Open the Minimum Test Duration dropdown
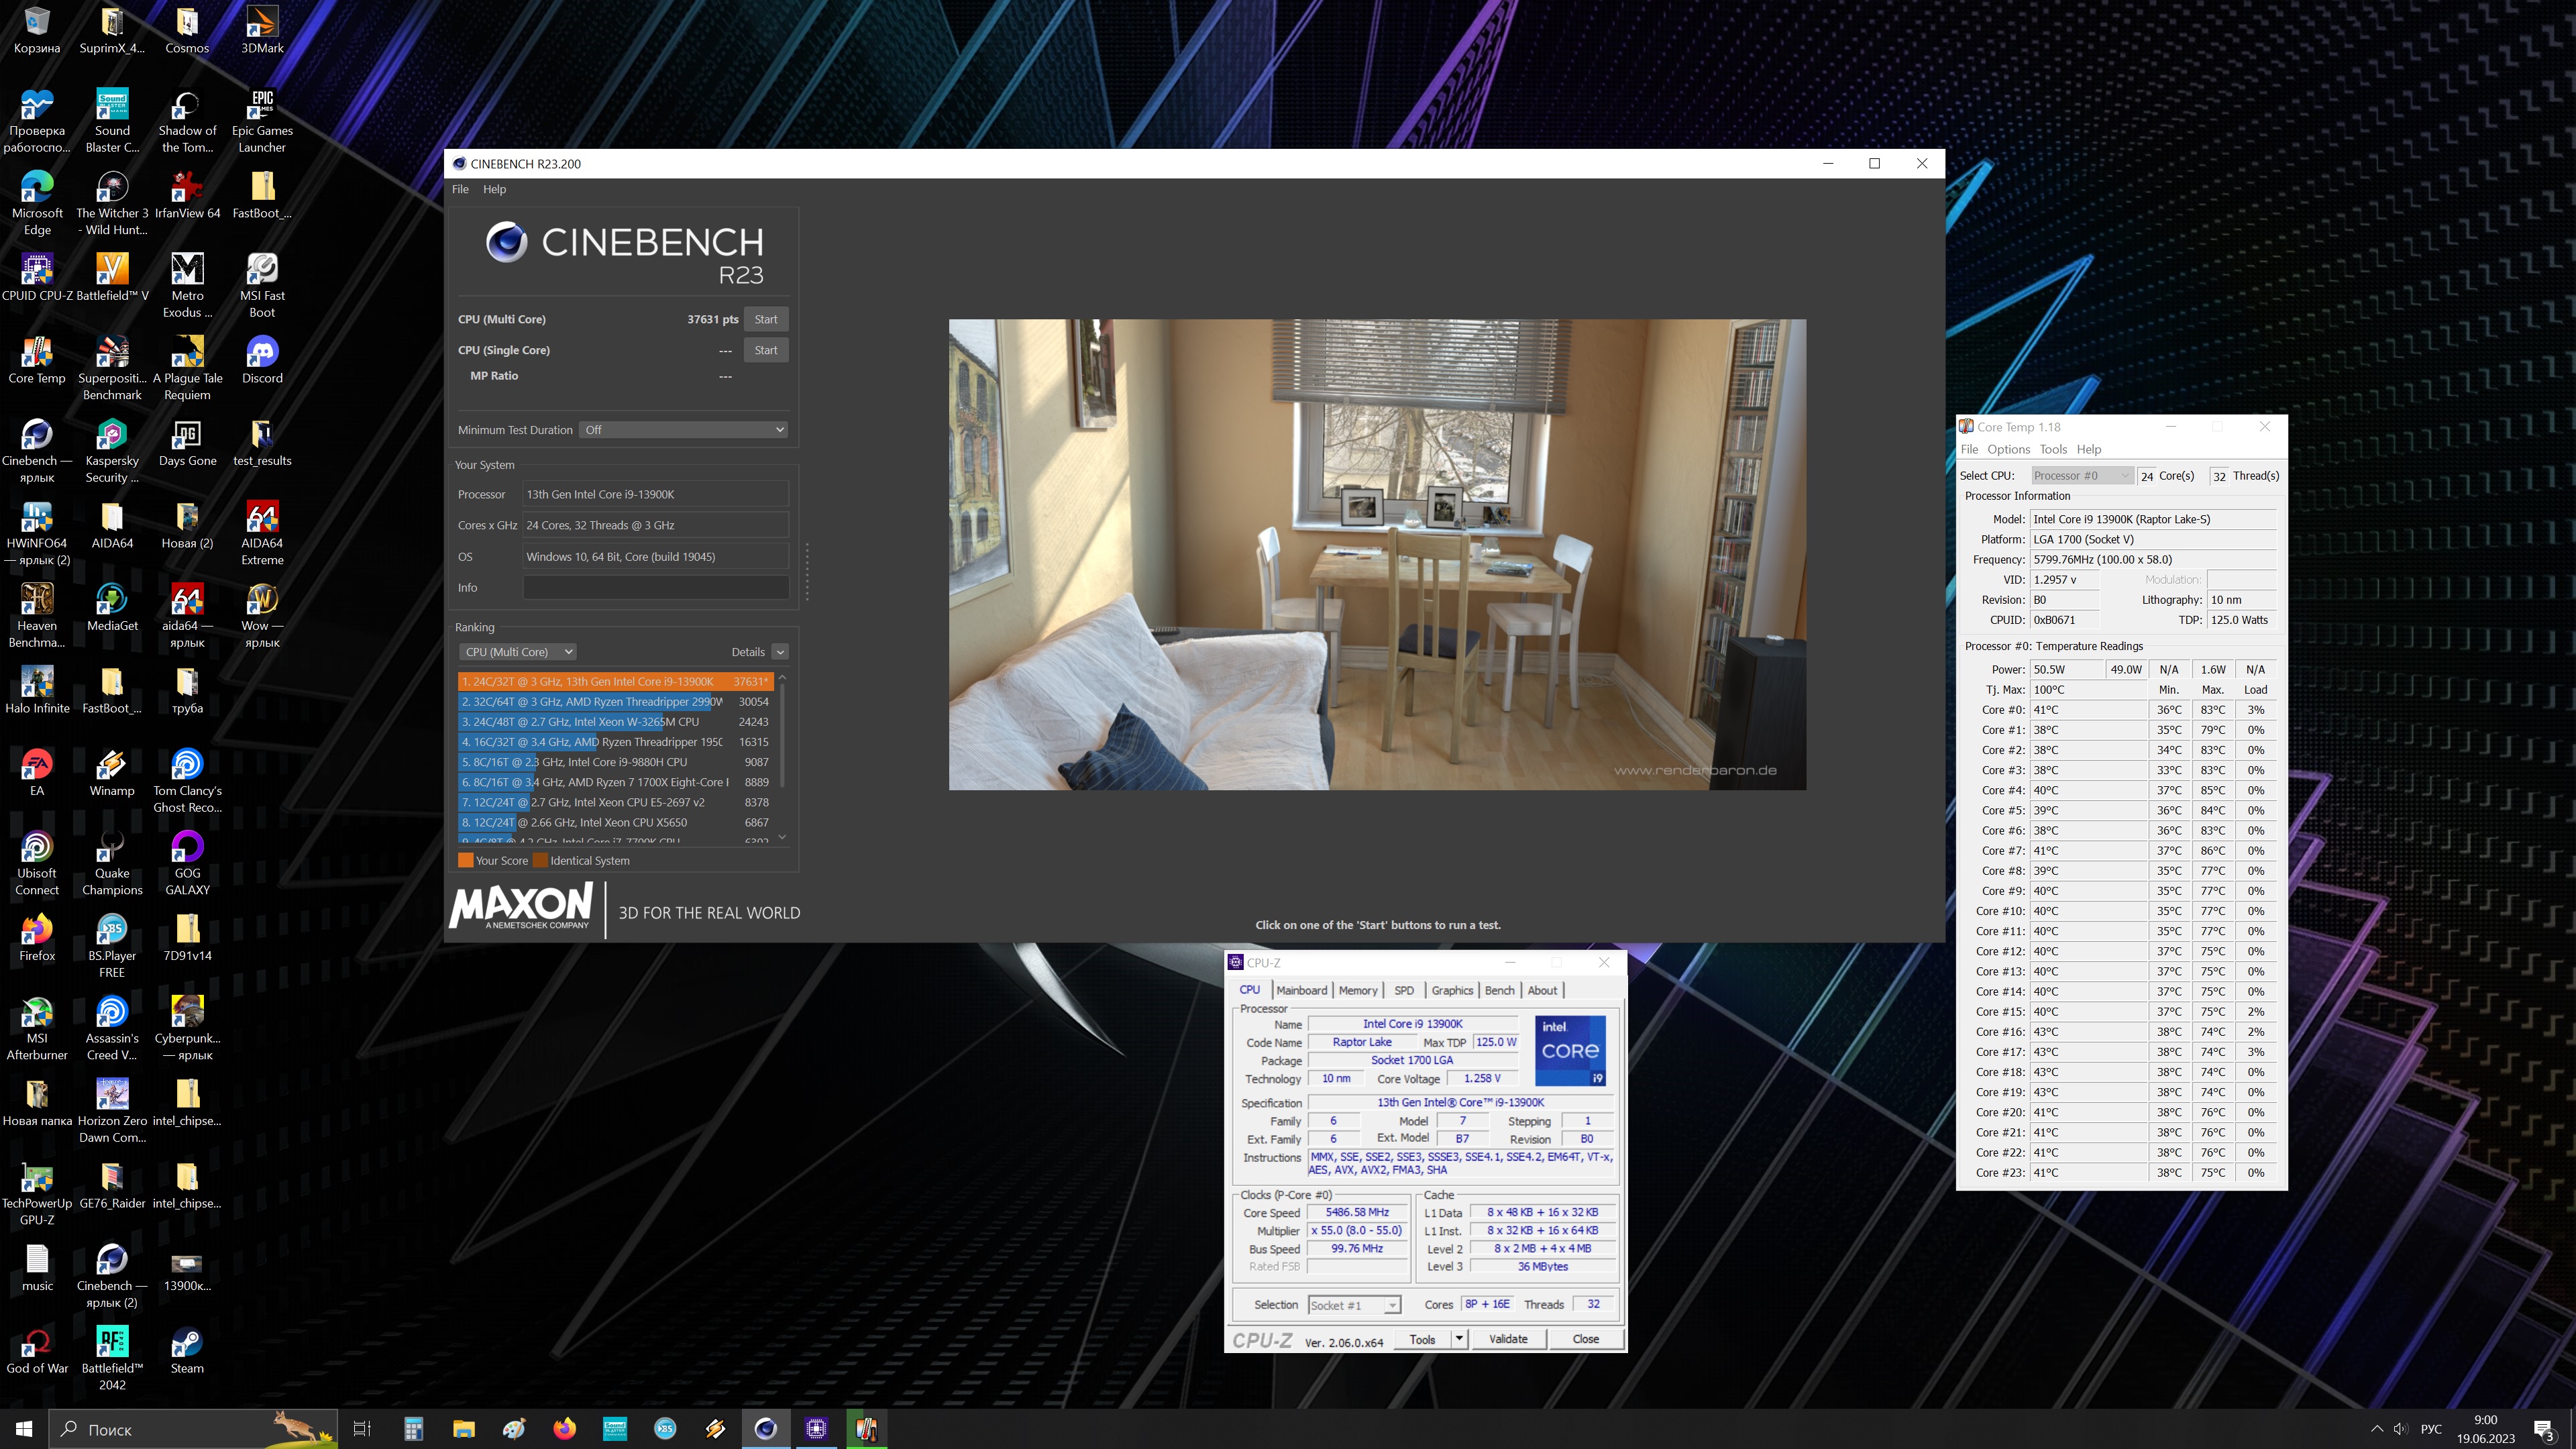 click(685, 430)
